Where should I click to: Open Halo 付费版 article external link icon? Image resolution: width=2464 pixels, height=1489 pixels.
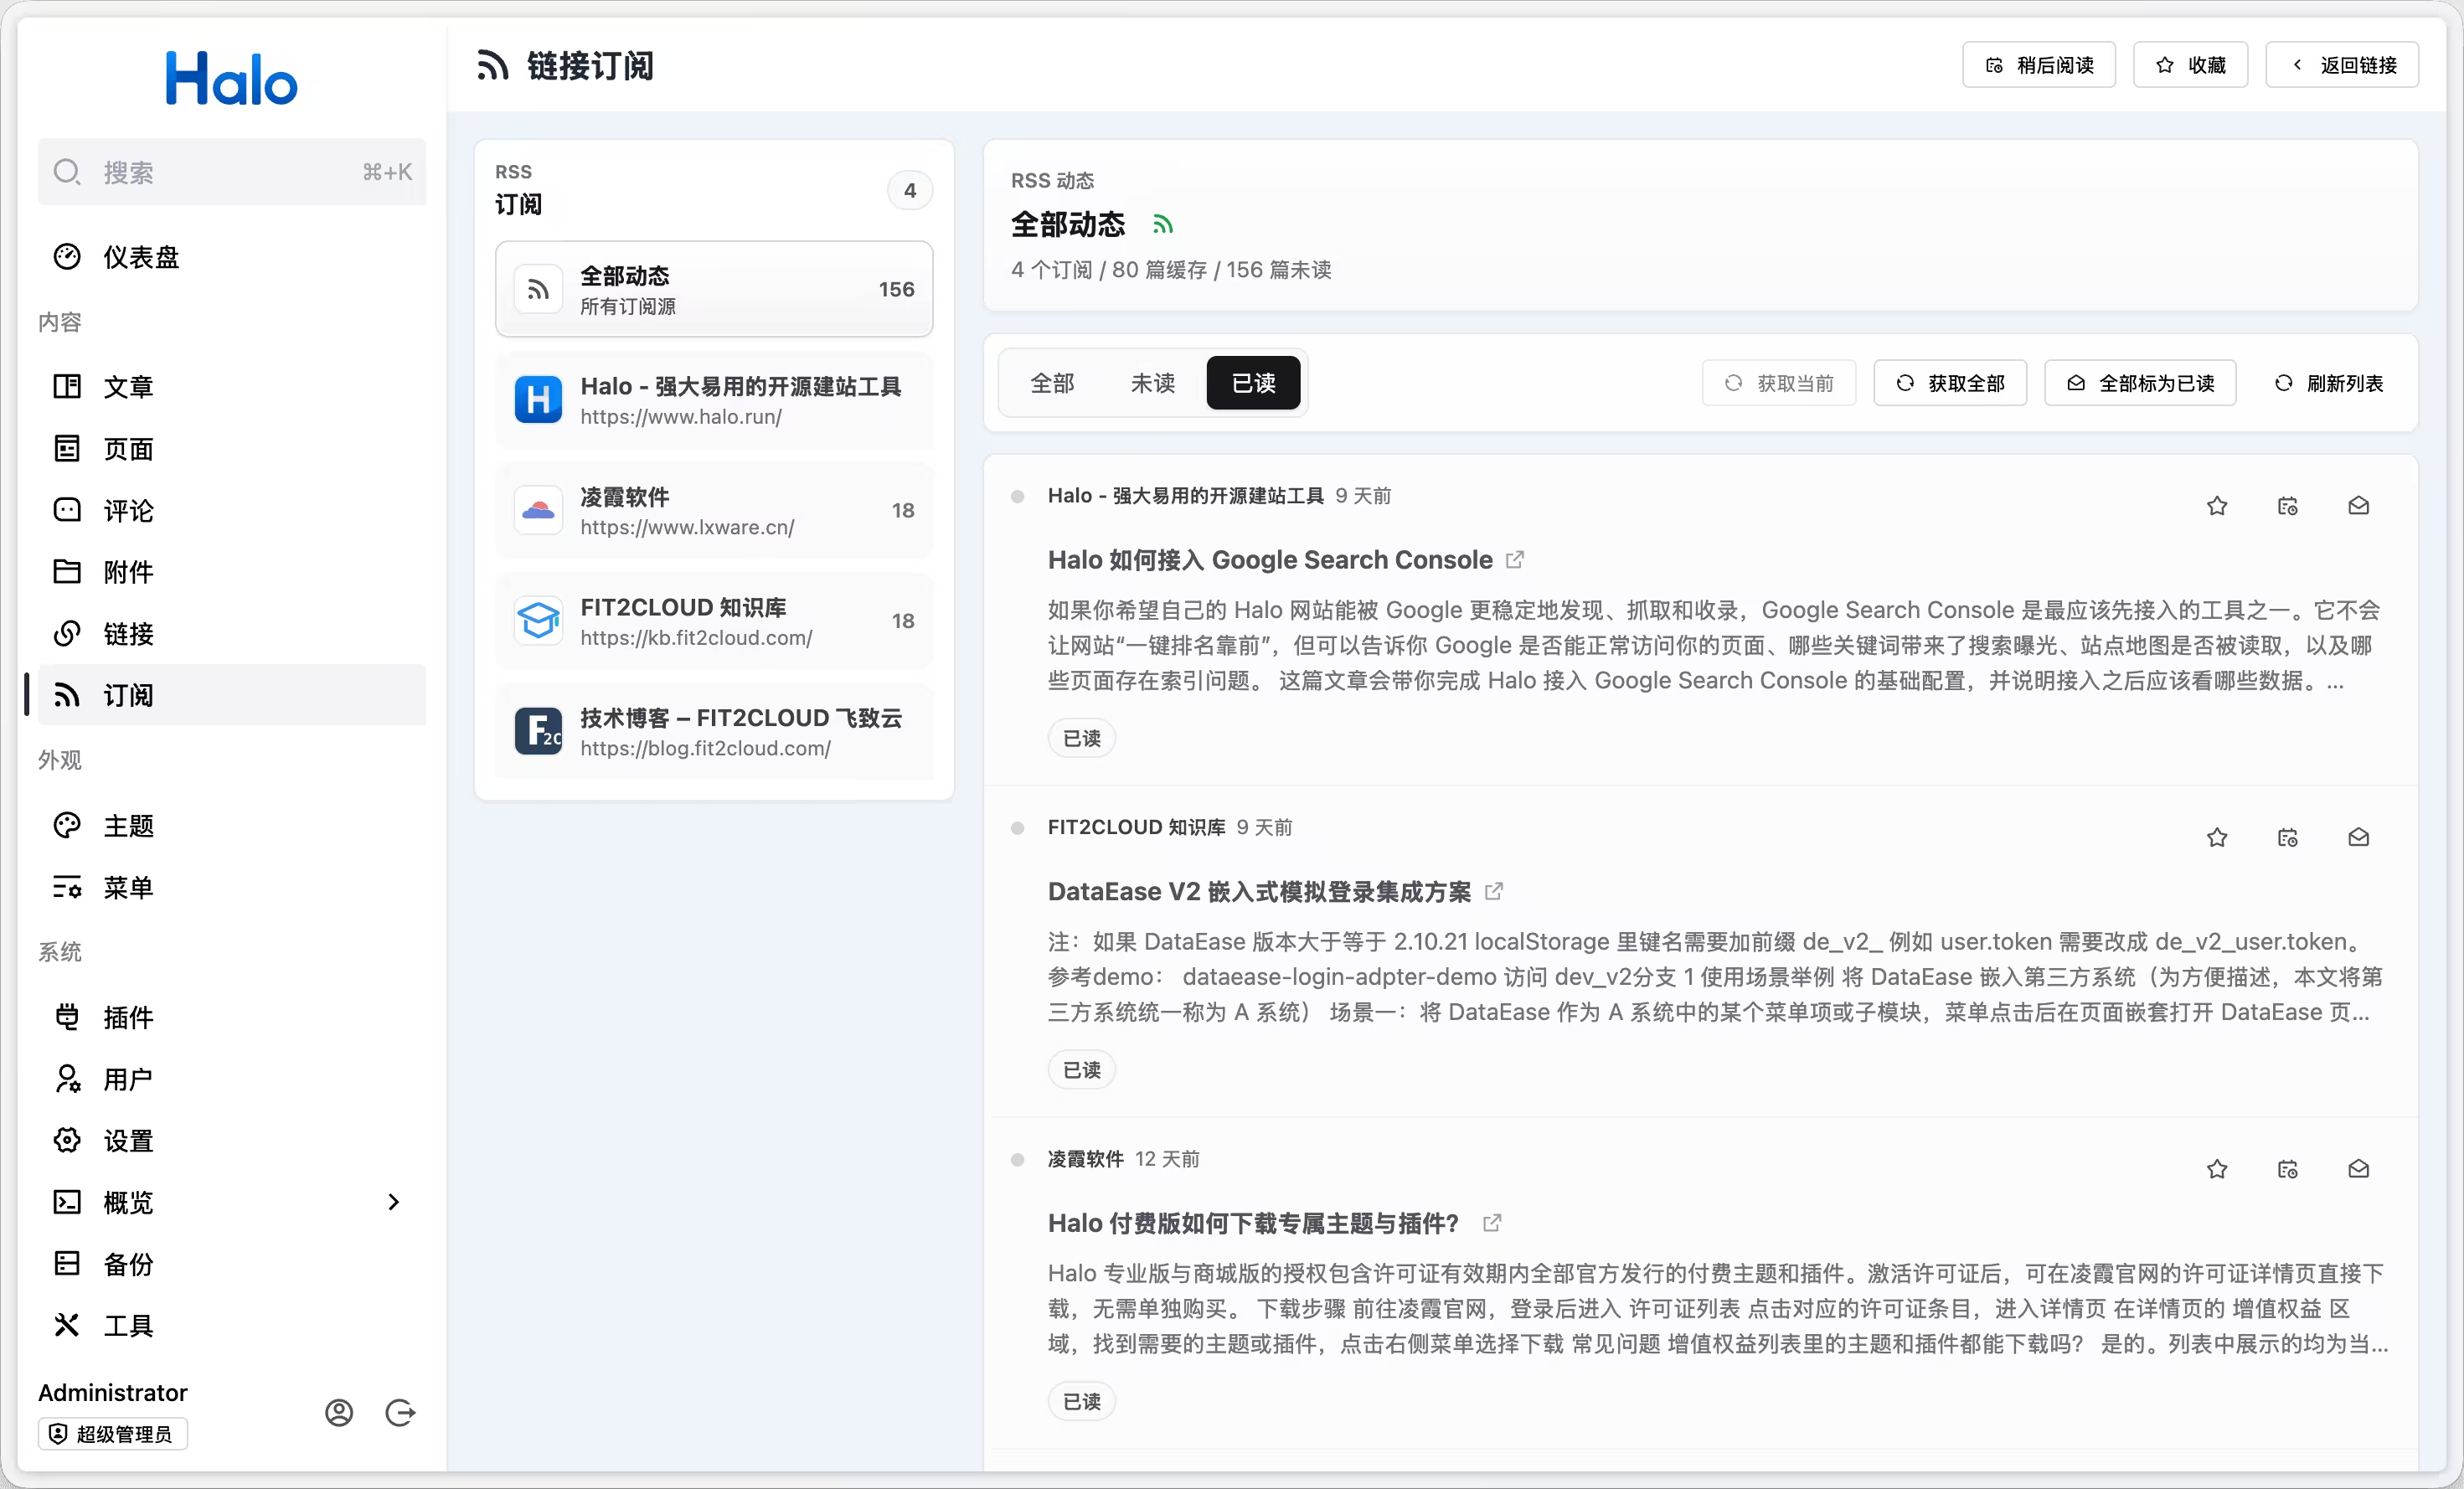point(1492,1223)
